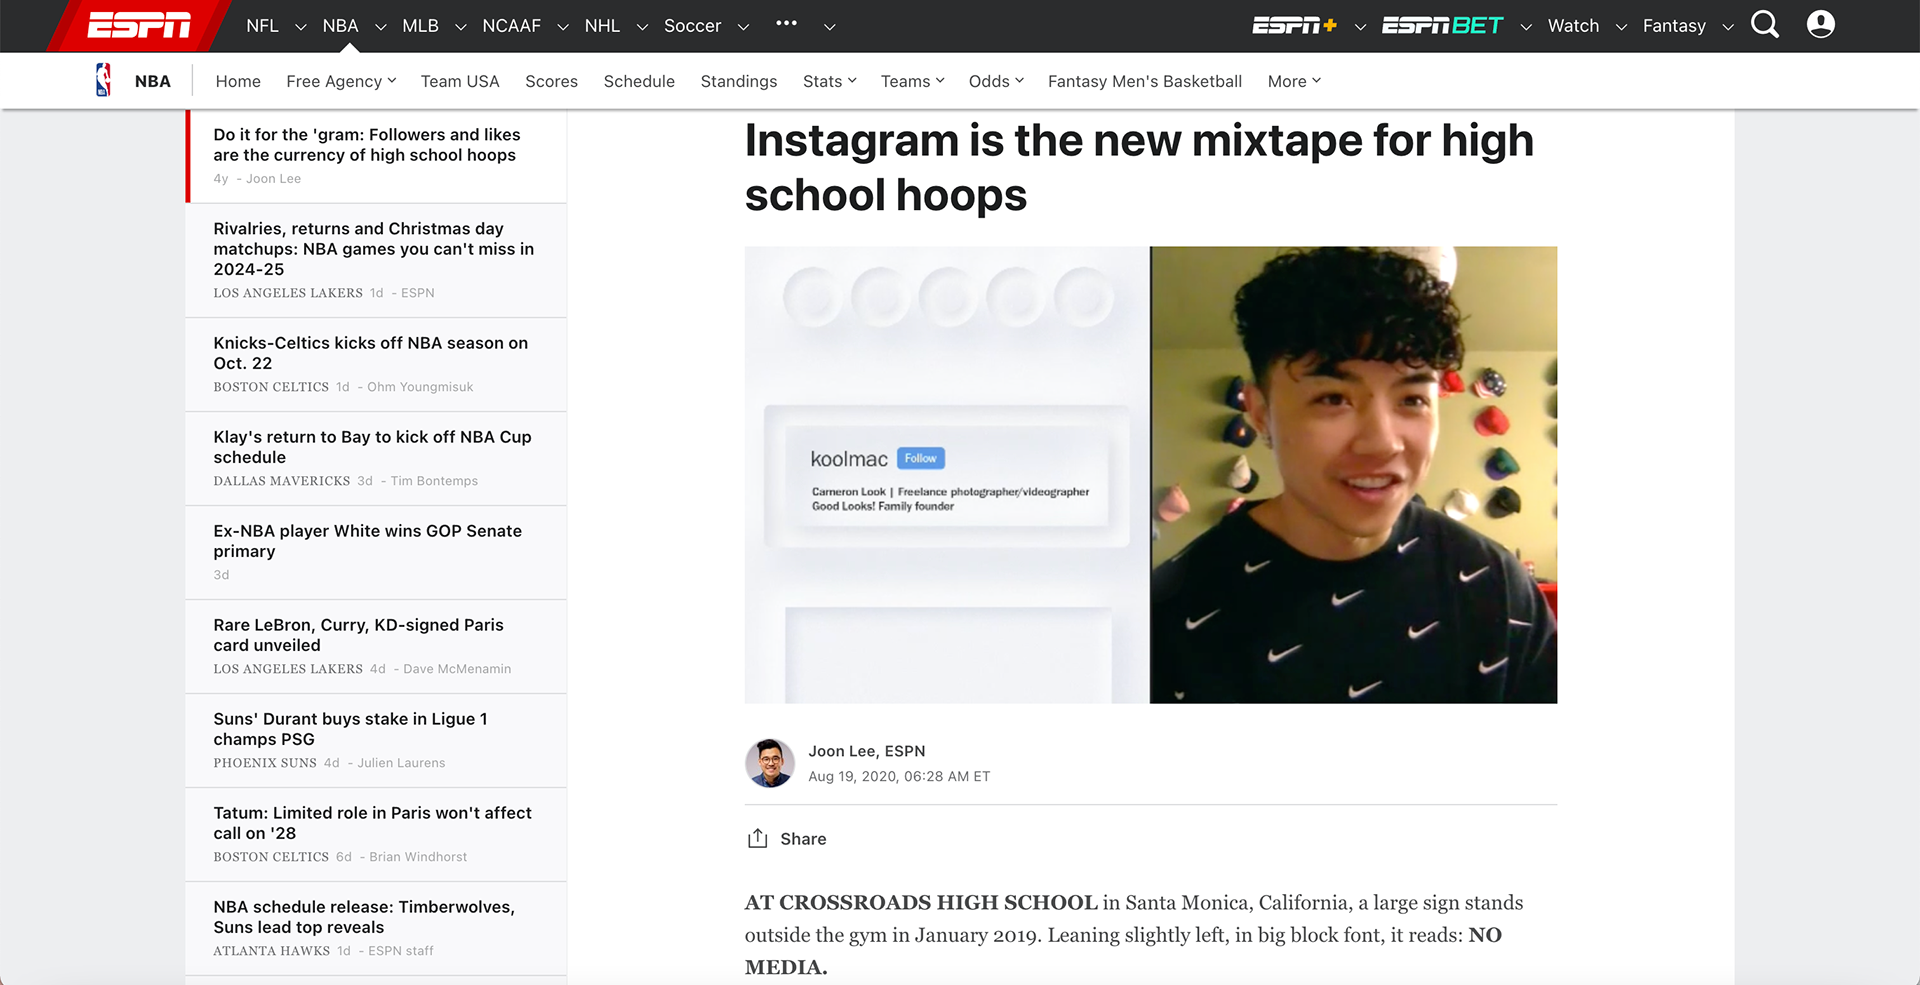Click 'LOS ANGELES LAKERS' tag under Rivalries story
This screenshot has width=1920, height=985.
coord(288,293)
